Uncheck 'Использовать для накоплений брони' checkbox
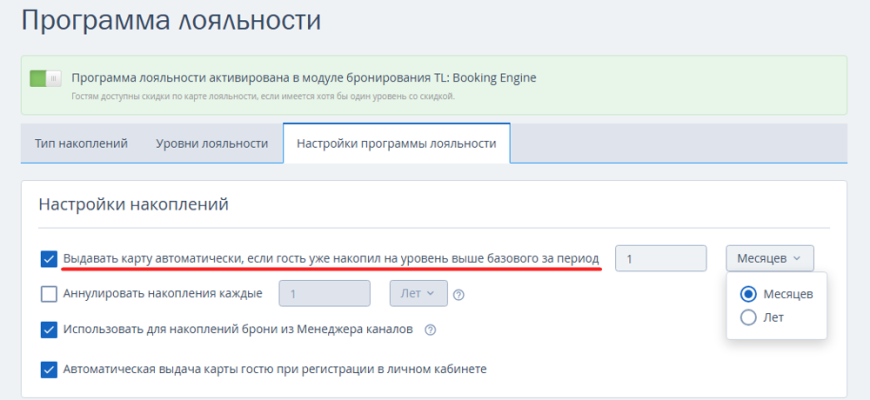This screenshot has width=870, height=400. (49, 329)
